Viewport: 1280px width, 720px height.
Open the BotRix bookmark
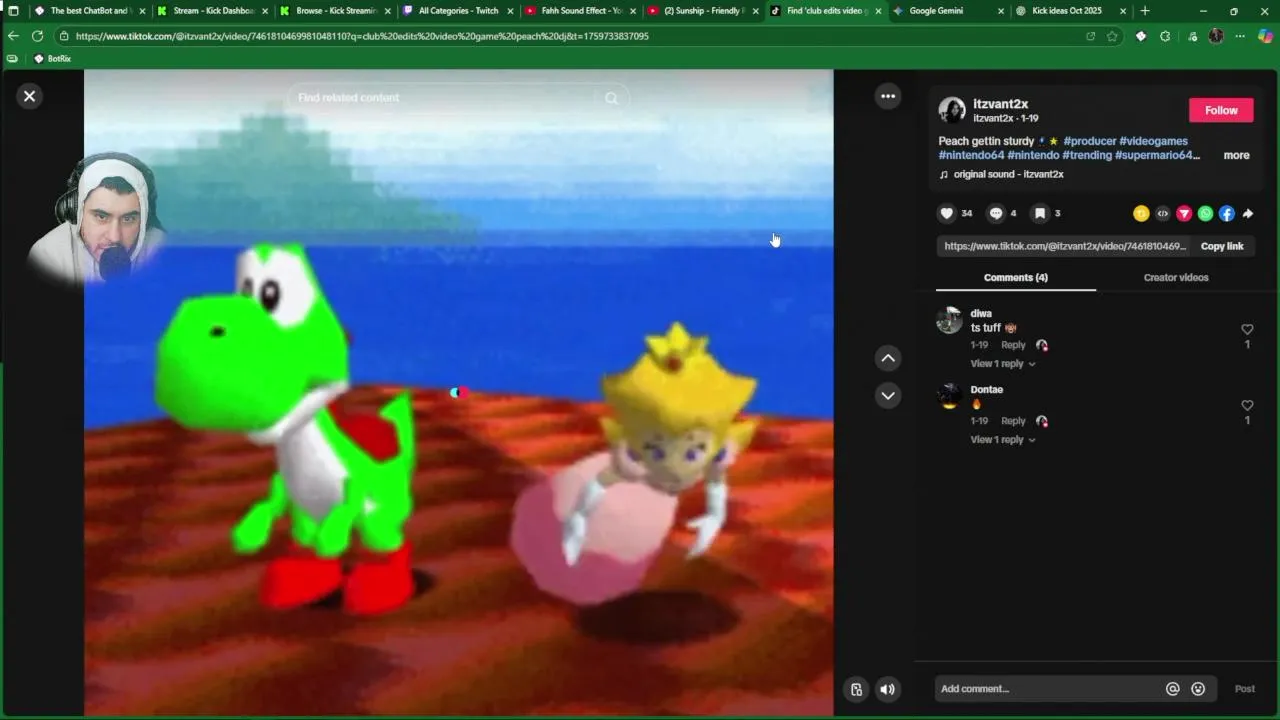pyautogui.click(x=52, y=59)
